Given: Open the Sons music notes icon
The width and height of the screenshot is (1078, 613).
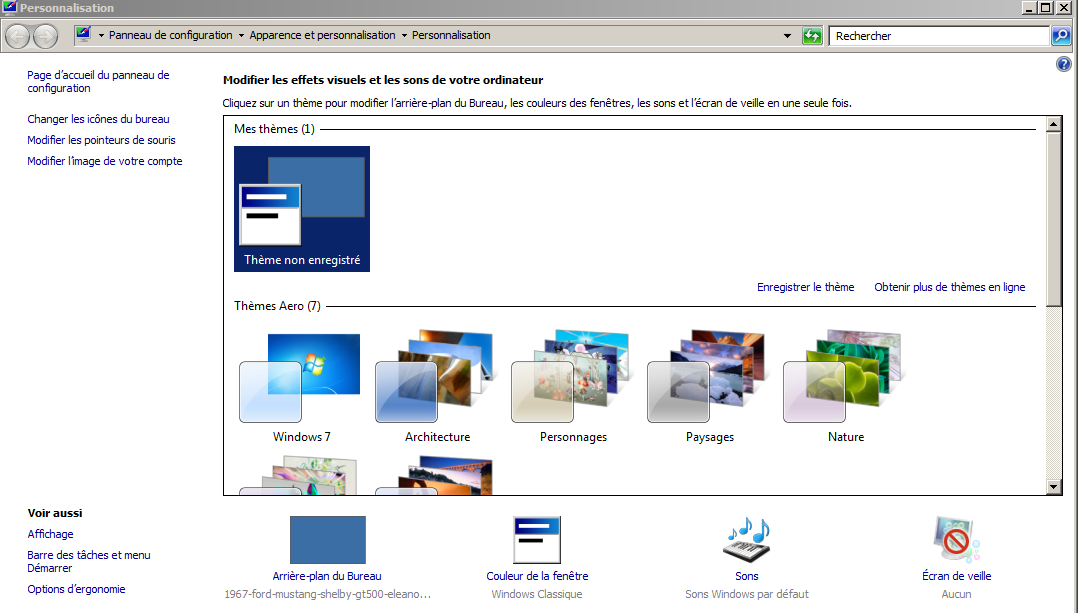Looking at the screenshot, I should (x=747, y=539).
